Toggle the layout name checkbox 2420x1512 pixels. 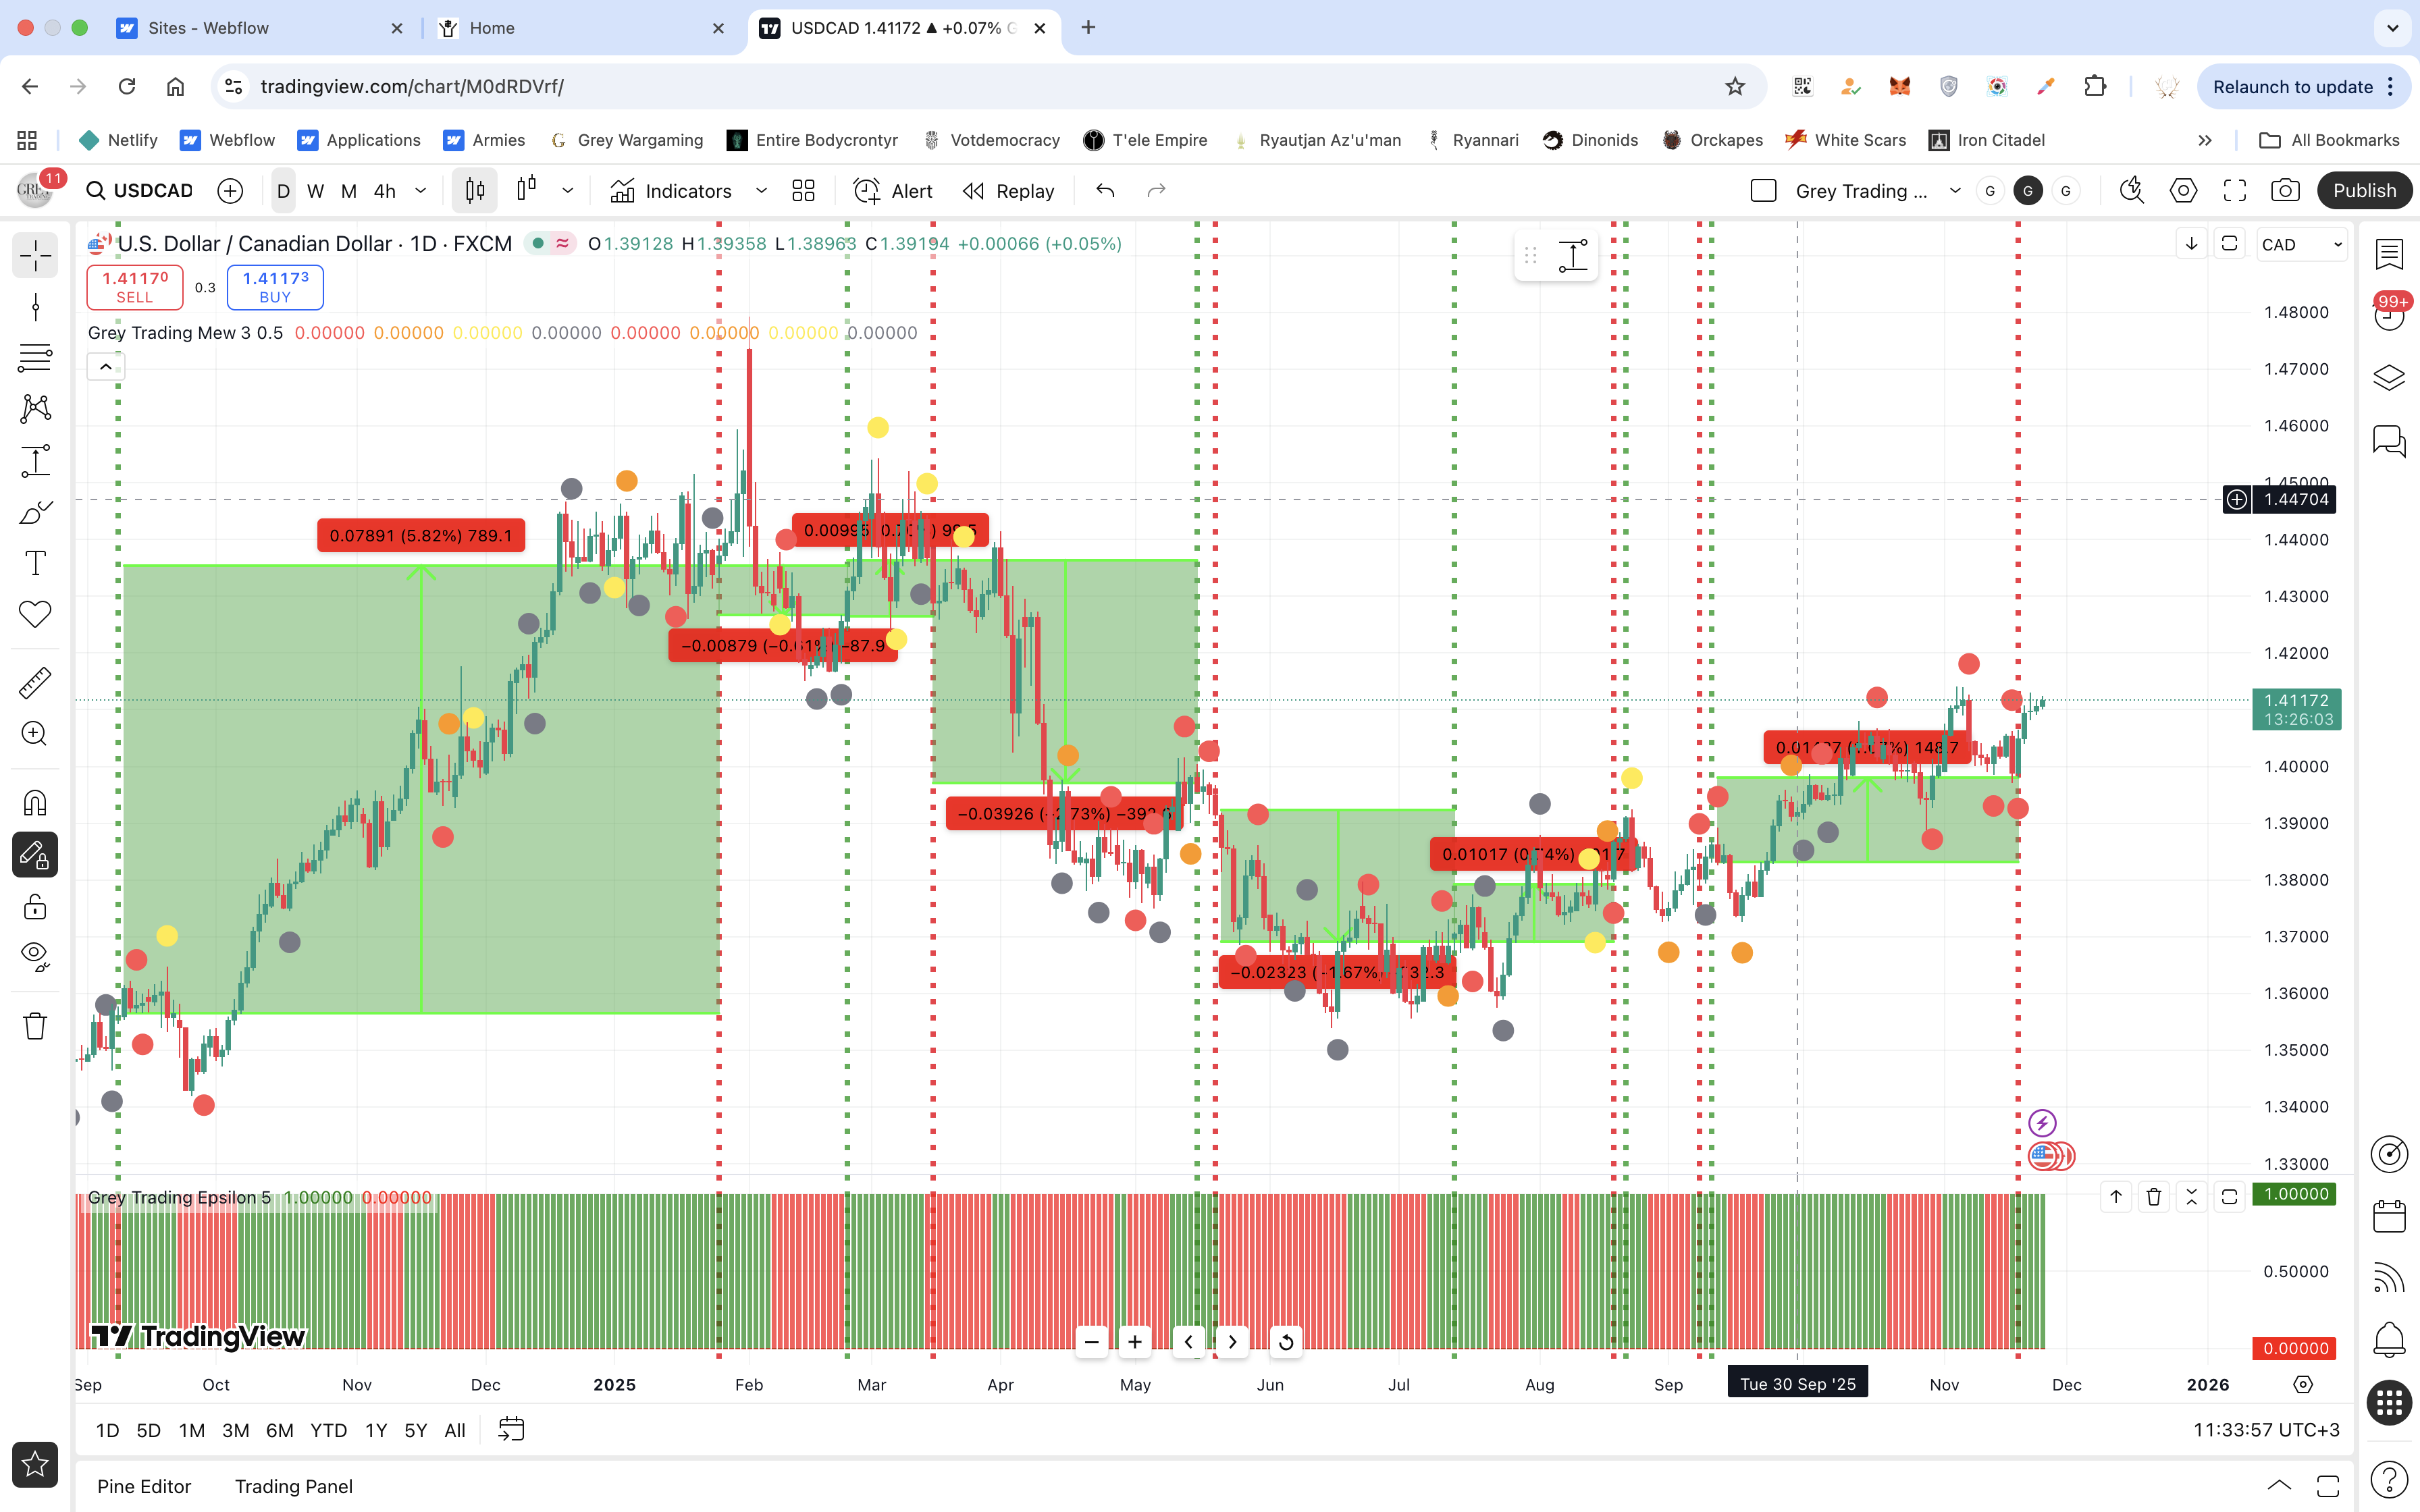tap(1763, 191)
